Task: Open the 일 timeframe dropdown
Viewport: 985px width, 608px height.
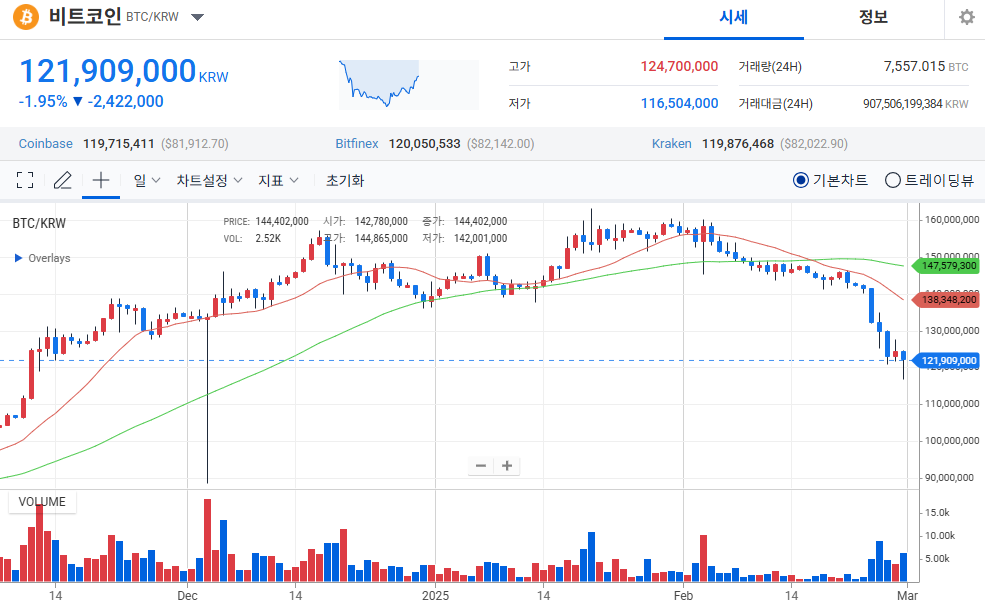Action: point(145,180)
